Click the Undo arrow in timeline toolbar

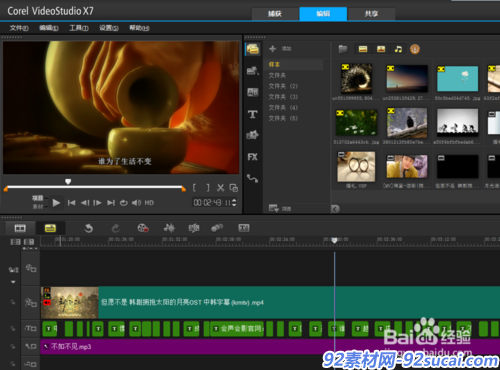[88, 228]
